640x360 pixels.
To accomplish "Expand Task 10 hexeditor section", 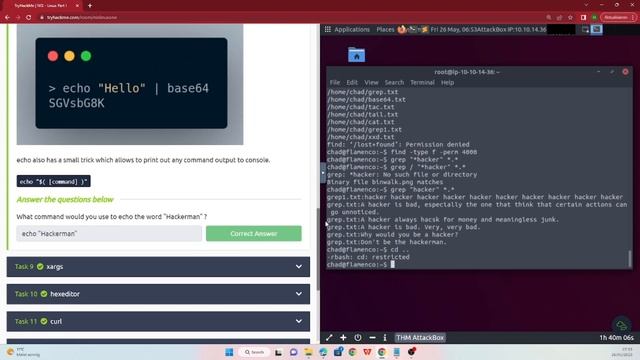I will click(158, 294).
